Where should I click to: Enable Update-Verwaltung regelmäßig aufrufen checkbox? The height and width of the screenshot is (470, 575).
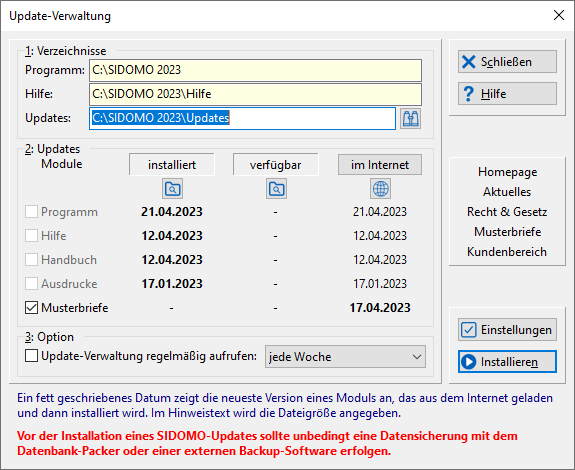32,356
